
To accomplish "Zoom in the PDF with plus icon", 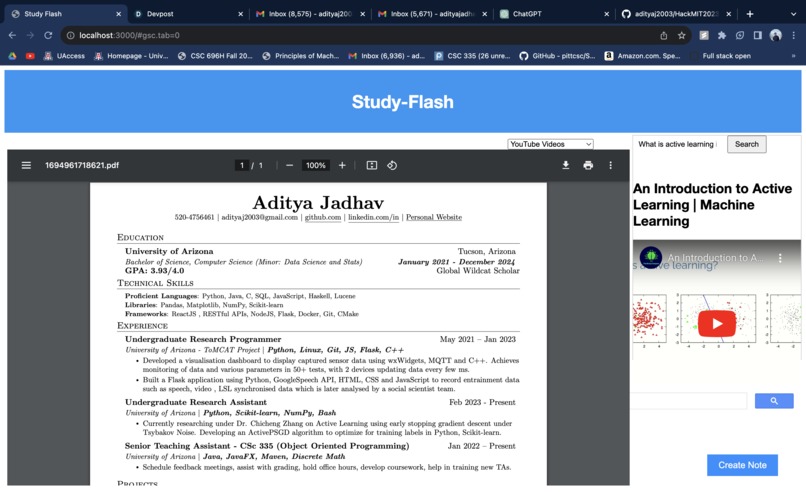I will coord(342,165).
